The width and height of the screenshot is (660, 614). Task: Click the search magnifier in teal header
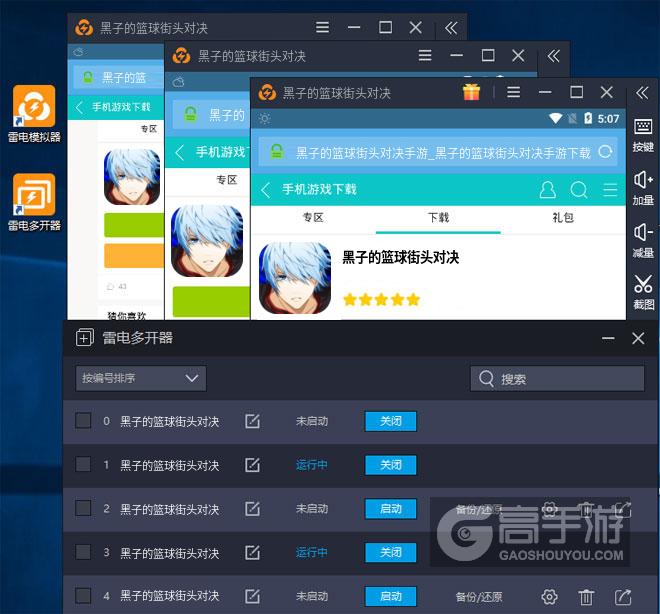click(578, 190)
